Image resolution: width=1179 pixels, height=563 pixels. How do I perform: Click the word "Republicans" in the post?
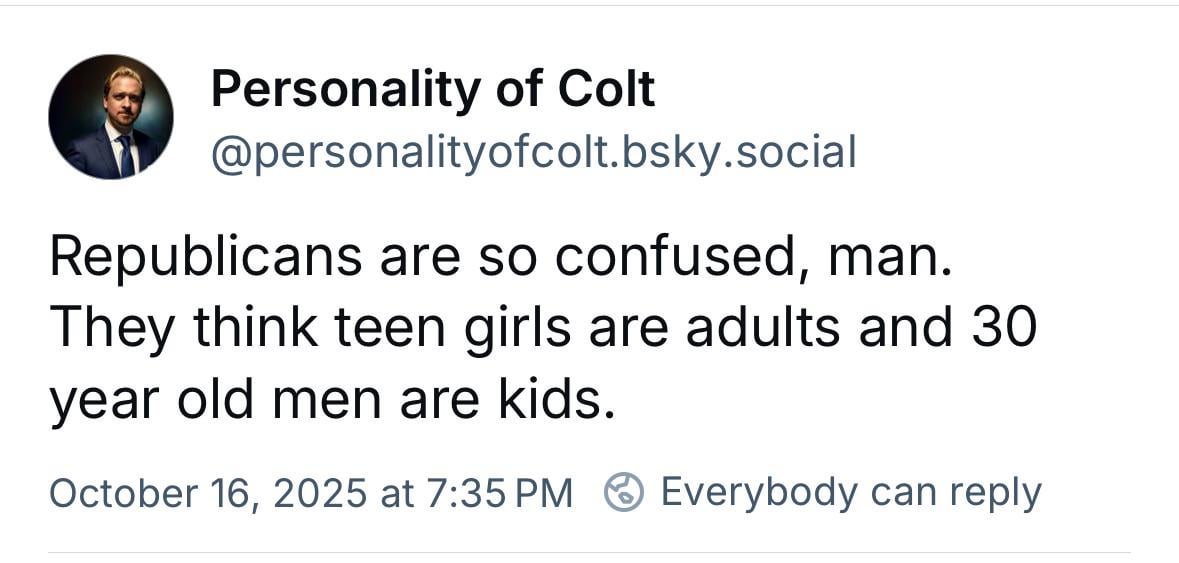(205, 257)
